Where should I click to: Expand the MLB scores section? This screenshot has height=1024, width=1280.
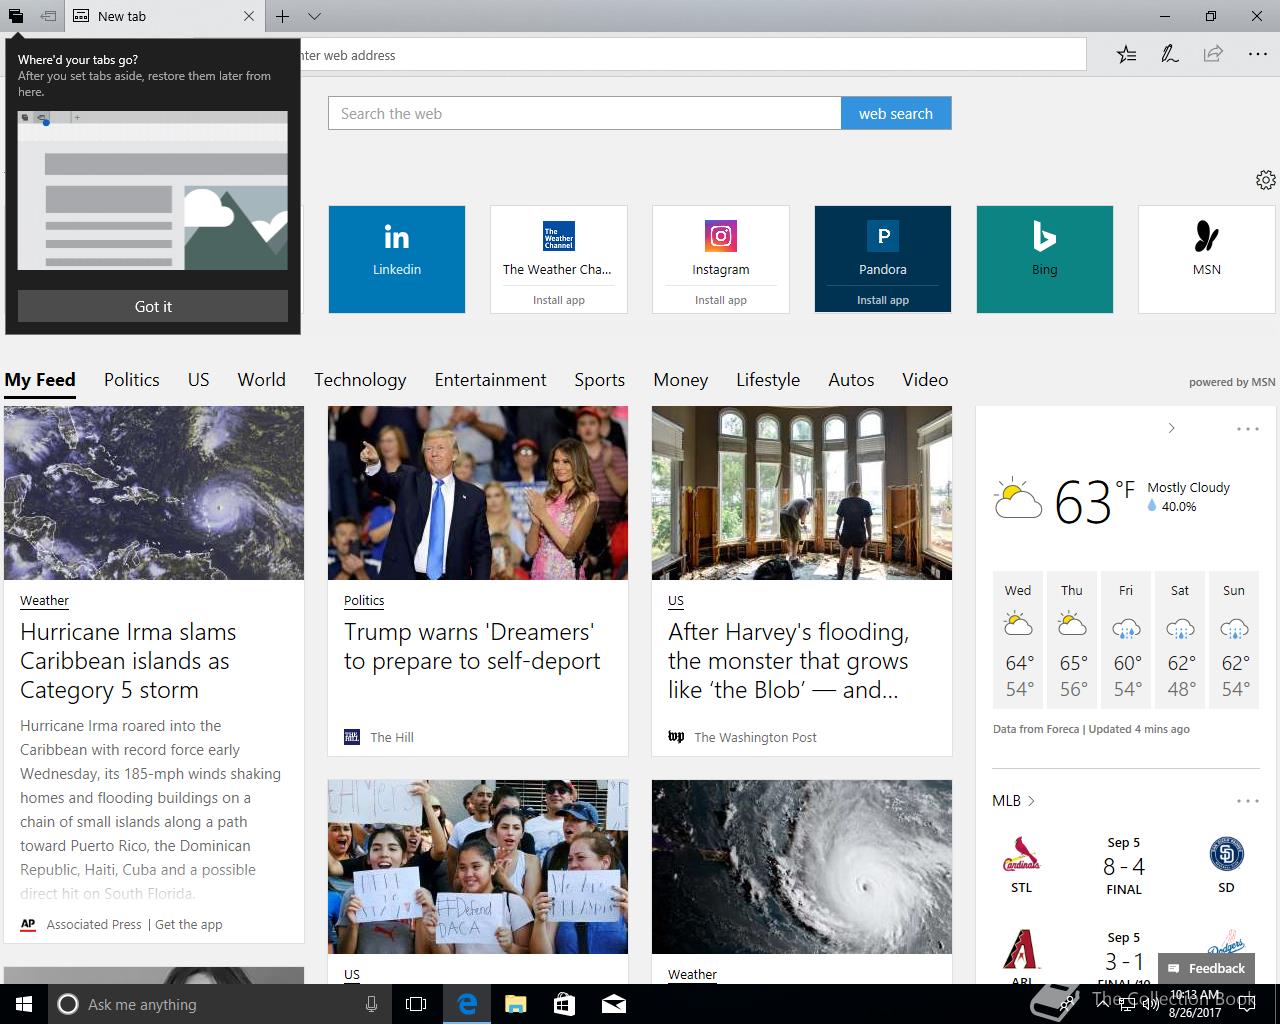point(1013,801)
